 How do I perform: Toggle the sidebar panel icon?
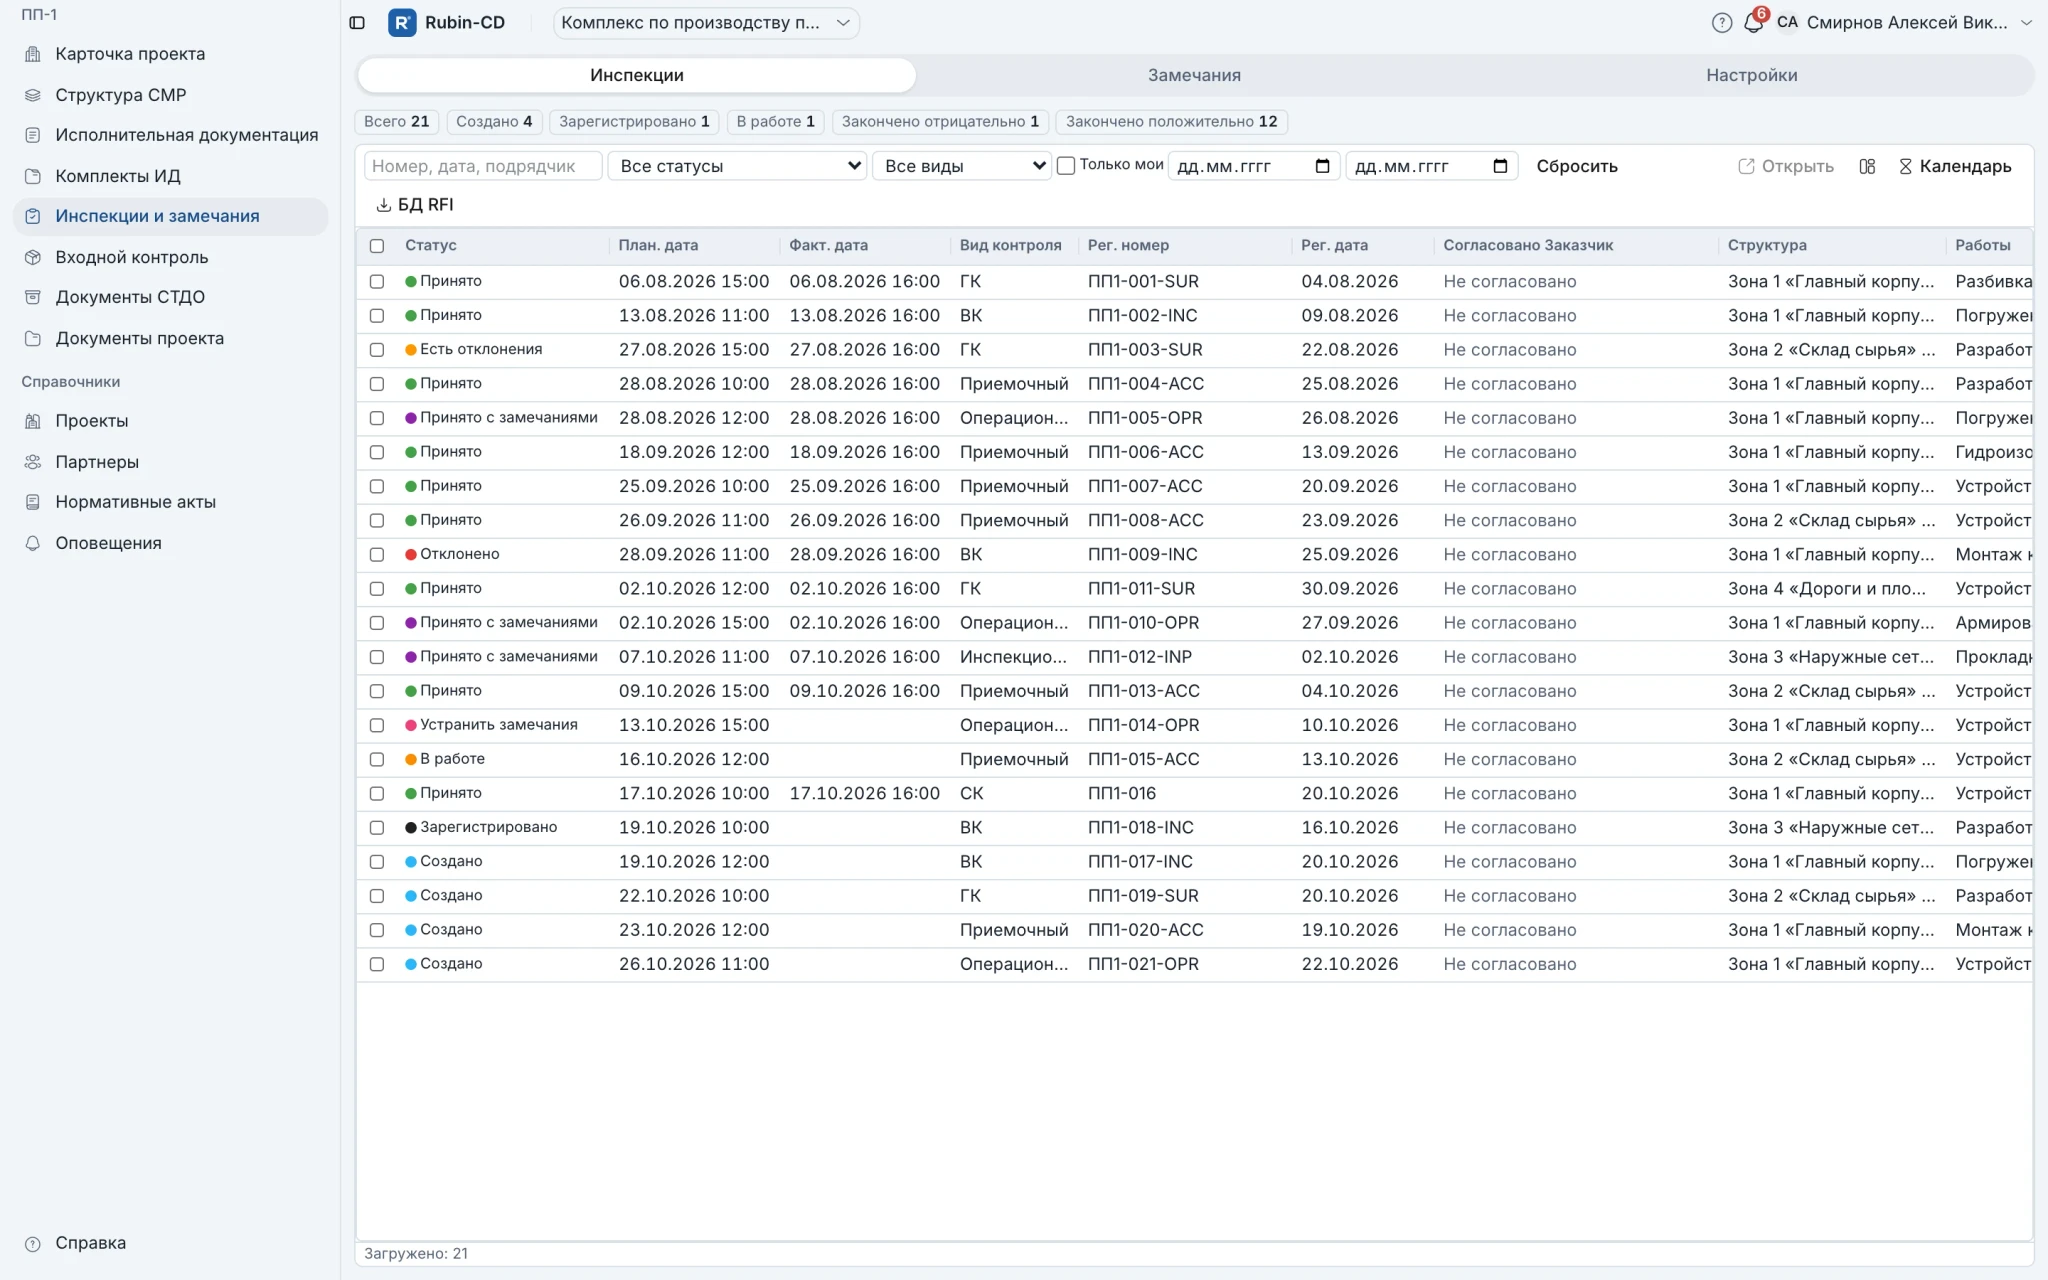(357, 22)
